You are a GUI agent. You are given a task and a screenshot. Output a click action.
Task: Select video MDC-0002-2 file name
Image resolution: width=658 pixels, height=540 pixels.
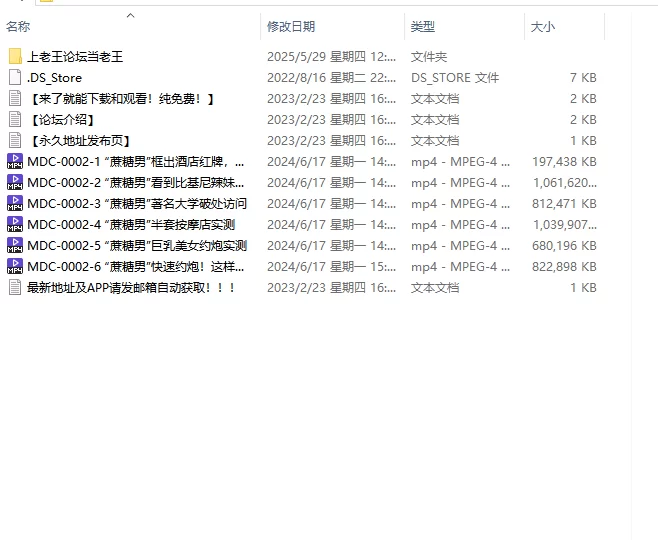(136, 183)
